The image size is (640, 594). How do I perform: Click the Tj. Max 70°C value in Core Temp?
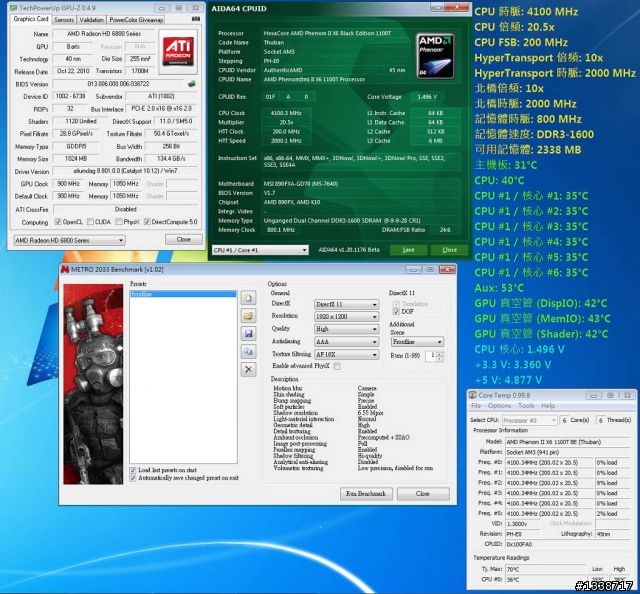(545, 569)
